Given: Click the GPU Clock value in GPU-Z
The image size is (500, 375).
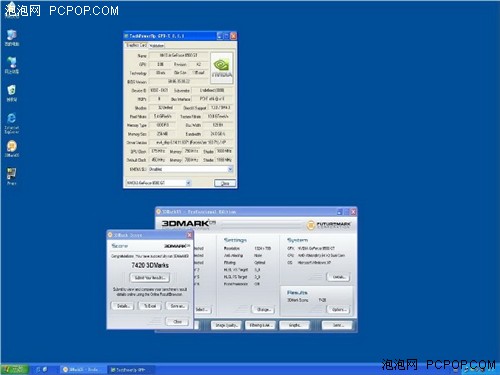Looking at the screenshot, I should [x=158, y=151].
